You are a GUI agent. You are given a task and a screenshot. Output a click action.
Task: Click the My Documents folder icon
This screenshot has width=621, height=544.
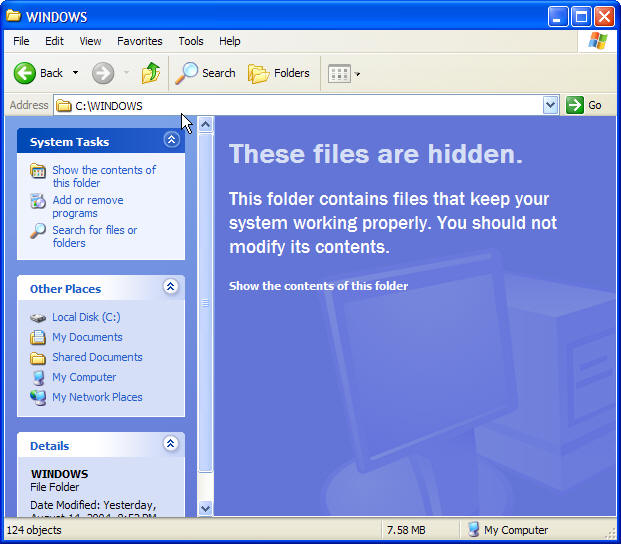(38, 337)
